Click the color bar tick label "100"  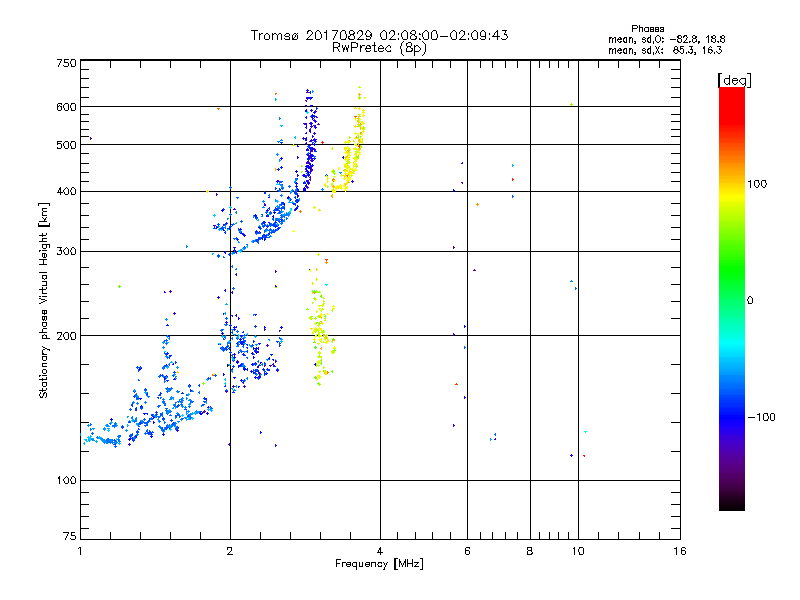[757, 184]
